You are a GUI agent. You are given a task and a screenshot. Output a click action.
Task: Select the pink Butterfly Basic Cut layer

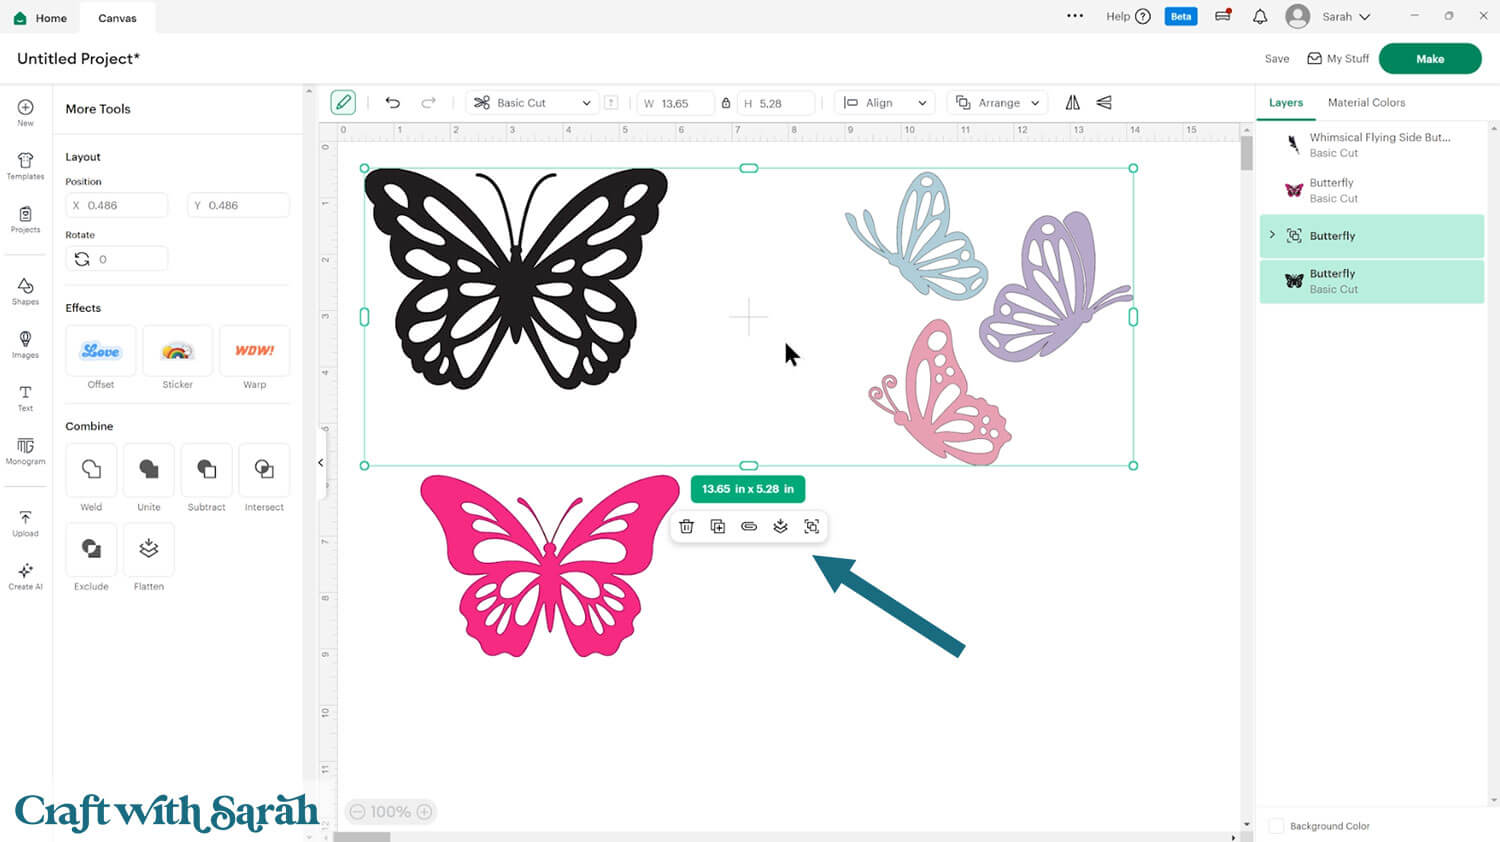coord(1372,190)
